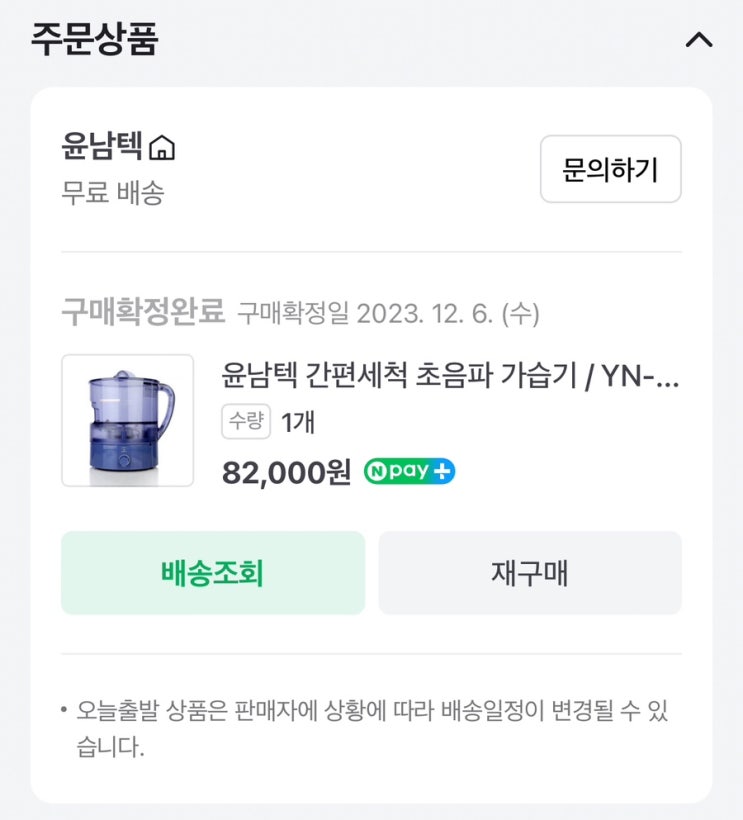Click the 수량 badge
This screenshot has width=743, height=820.
pyautogui.click(x=246, y=422)
